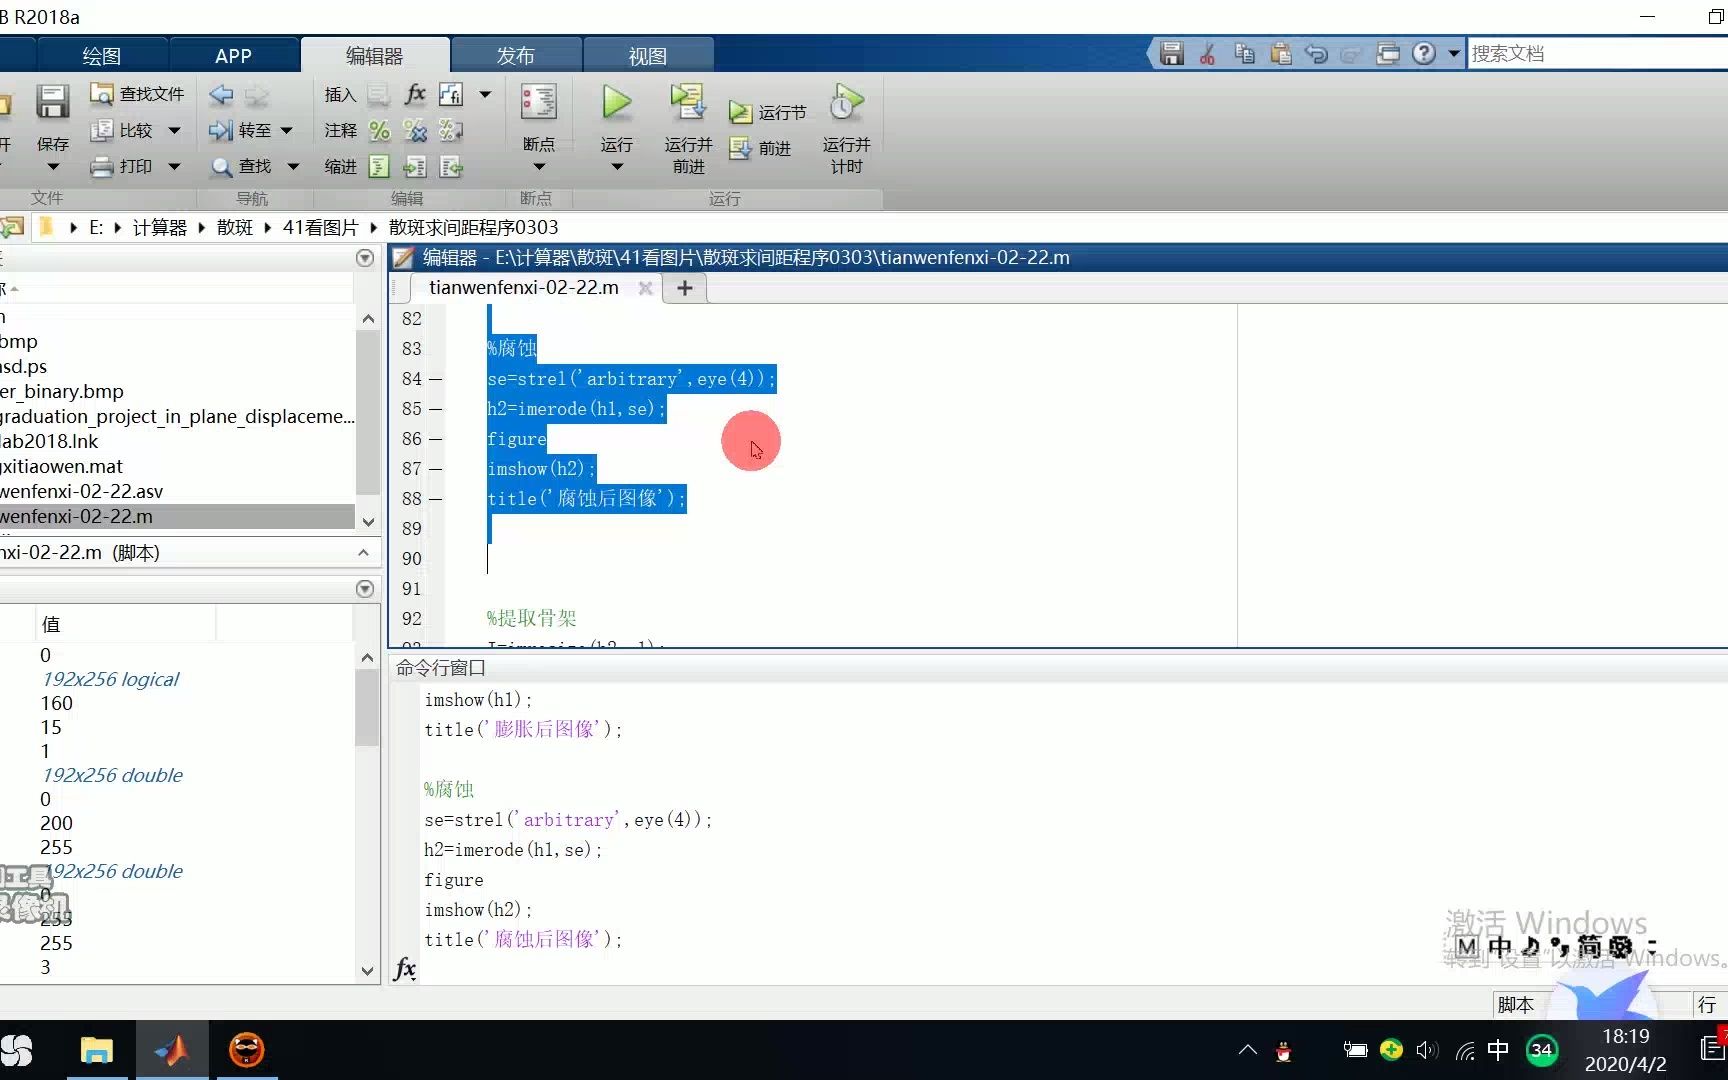Click the Save (保存) icon in the ribbon
This screenshot has width=1728, height=1080.
(52, 103)
